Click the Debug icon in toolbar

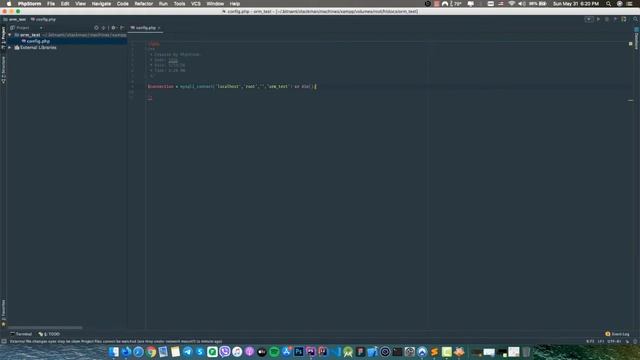tap(607, 19)
